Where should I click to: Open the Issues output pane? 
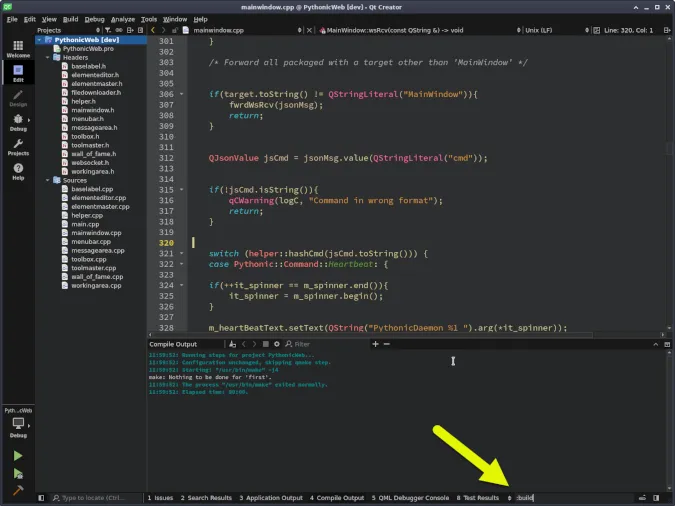point(160,497)
